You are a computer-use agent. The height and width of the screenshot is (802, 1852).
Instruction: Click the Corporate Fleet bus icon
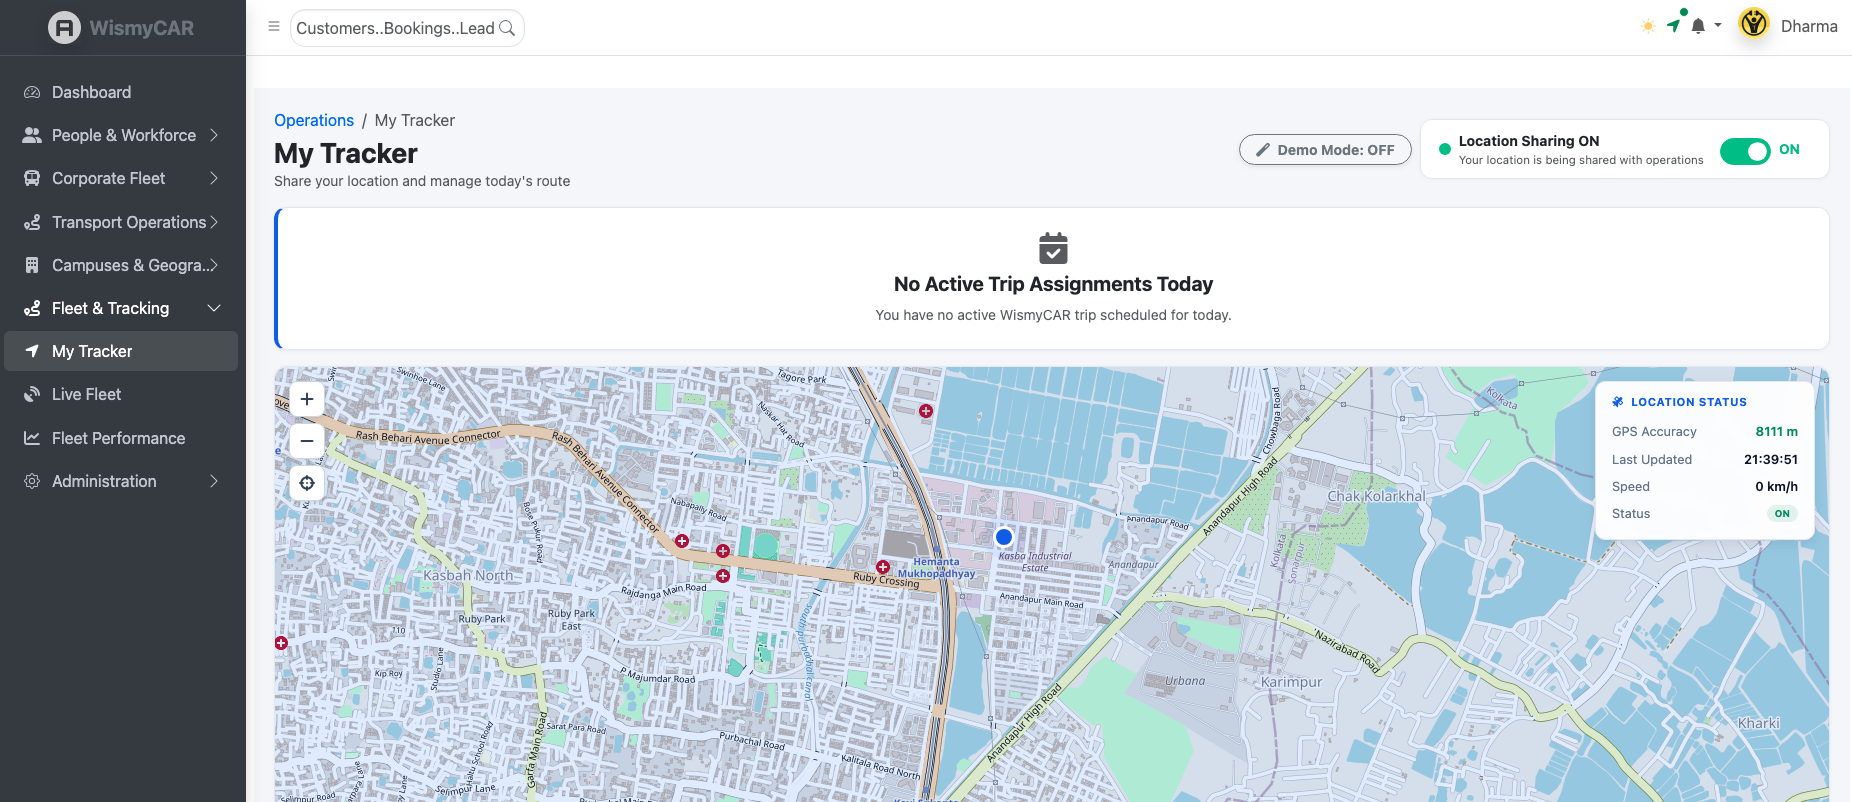click(x=32, y=178)
